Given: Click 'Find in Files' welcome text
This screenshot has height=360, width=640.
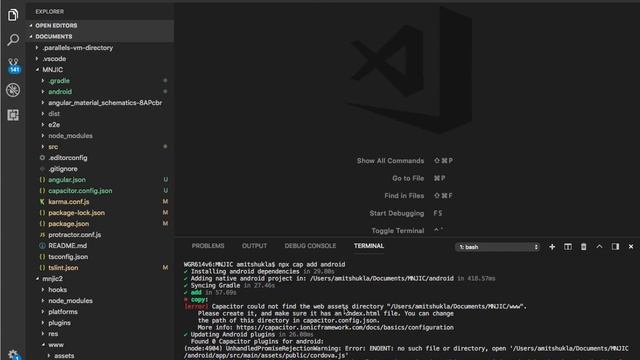Looking at the screenshot, I should click(404, 196).
